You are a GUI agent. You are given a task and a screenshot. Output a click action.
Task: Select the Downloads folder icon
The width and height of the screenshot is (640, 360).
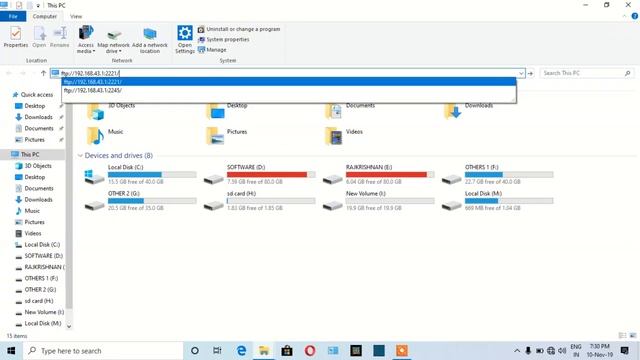(453, 110)
